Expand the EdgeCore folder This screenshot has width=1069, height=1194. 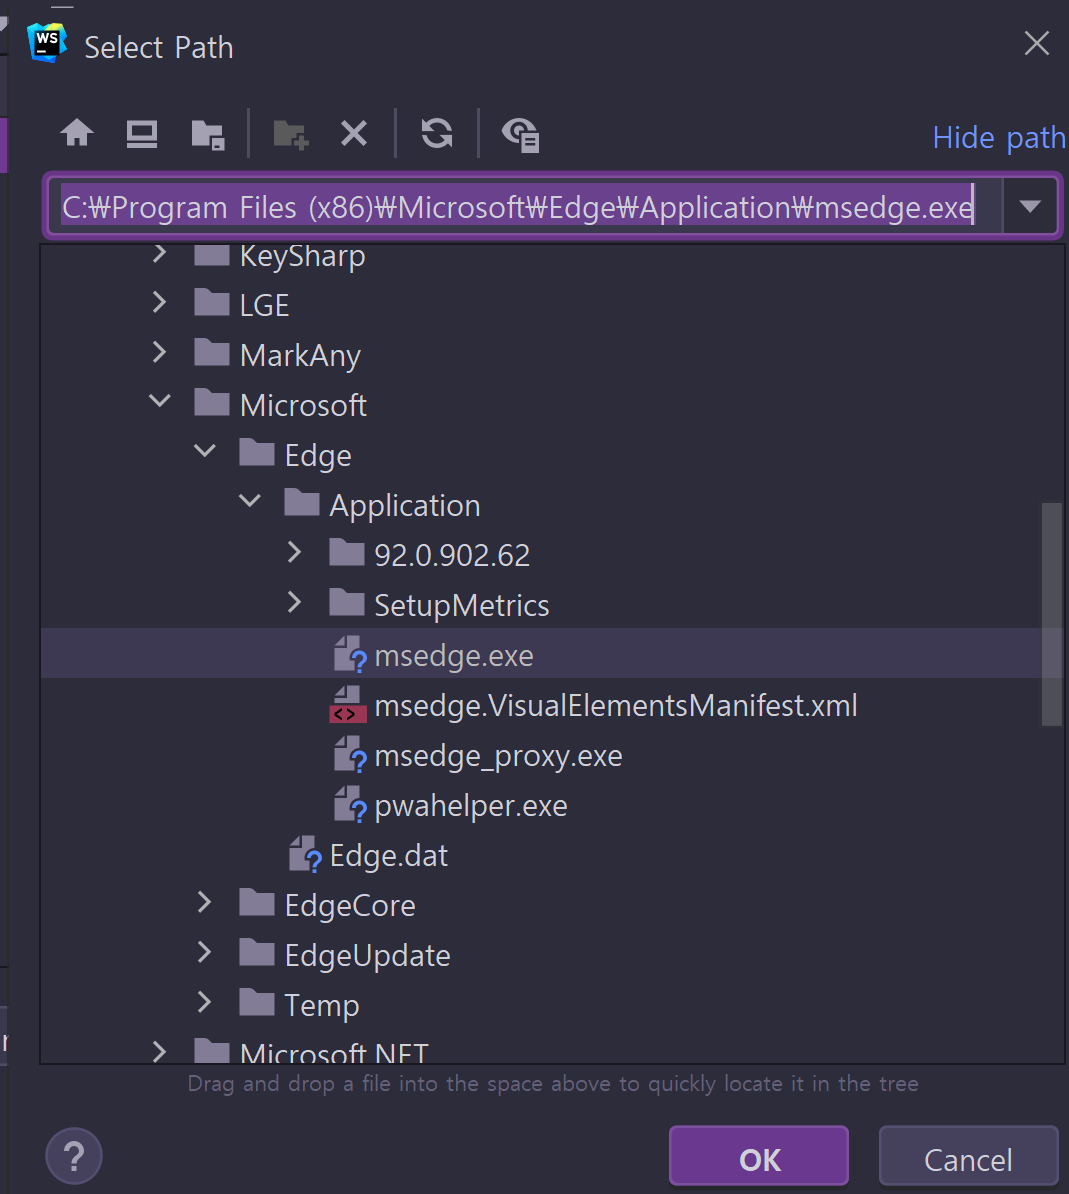coord(204,903)
